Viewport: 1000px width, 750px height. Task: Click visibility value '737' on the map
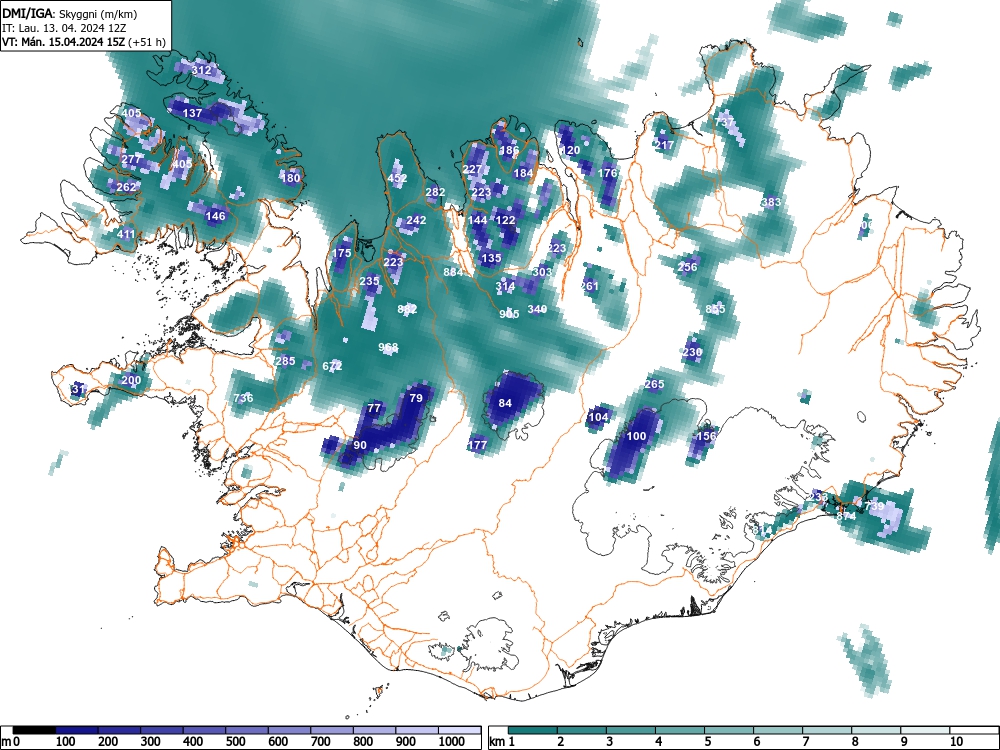click(x=724, y=122)
